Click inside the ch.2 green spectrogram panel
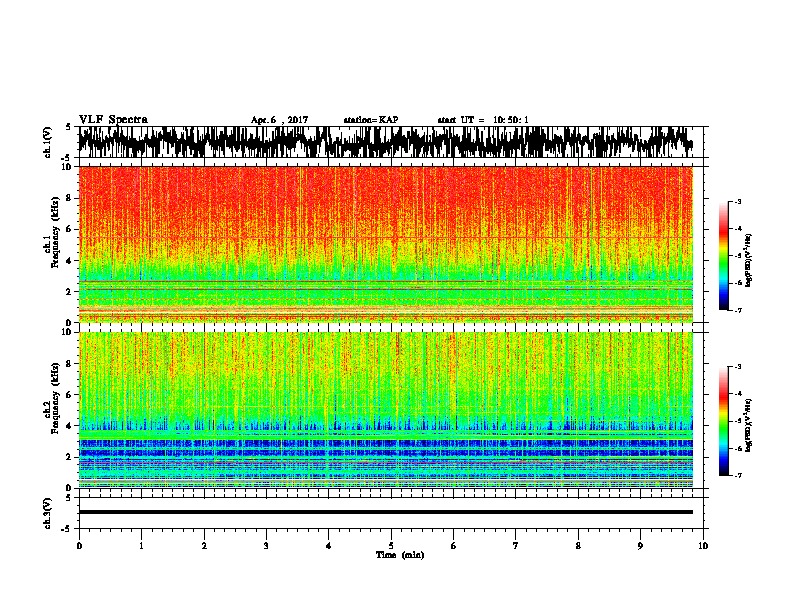This screenshot has height=612, width=792. 385,410
